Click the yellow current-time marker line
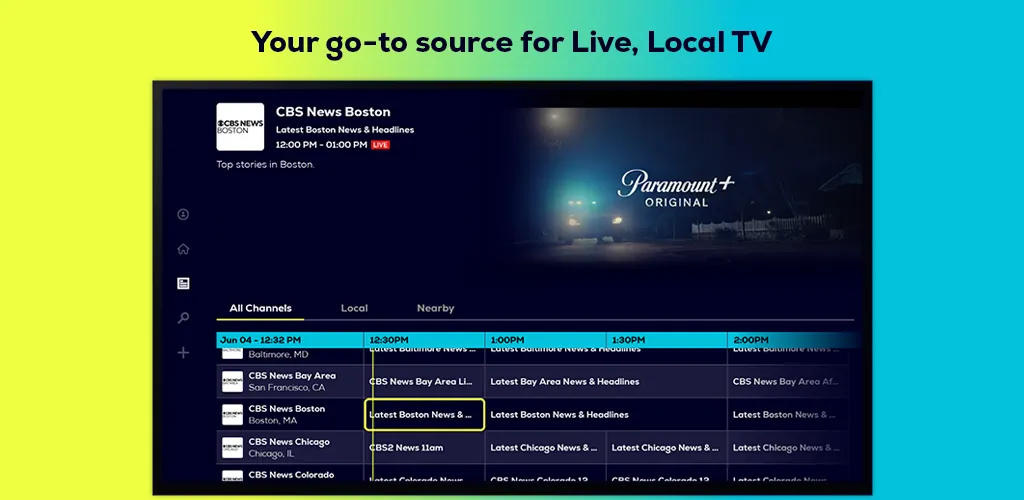Screen dimensions: 1024x500 (372, 414)
